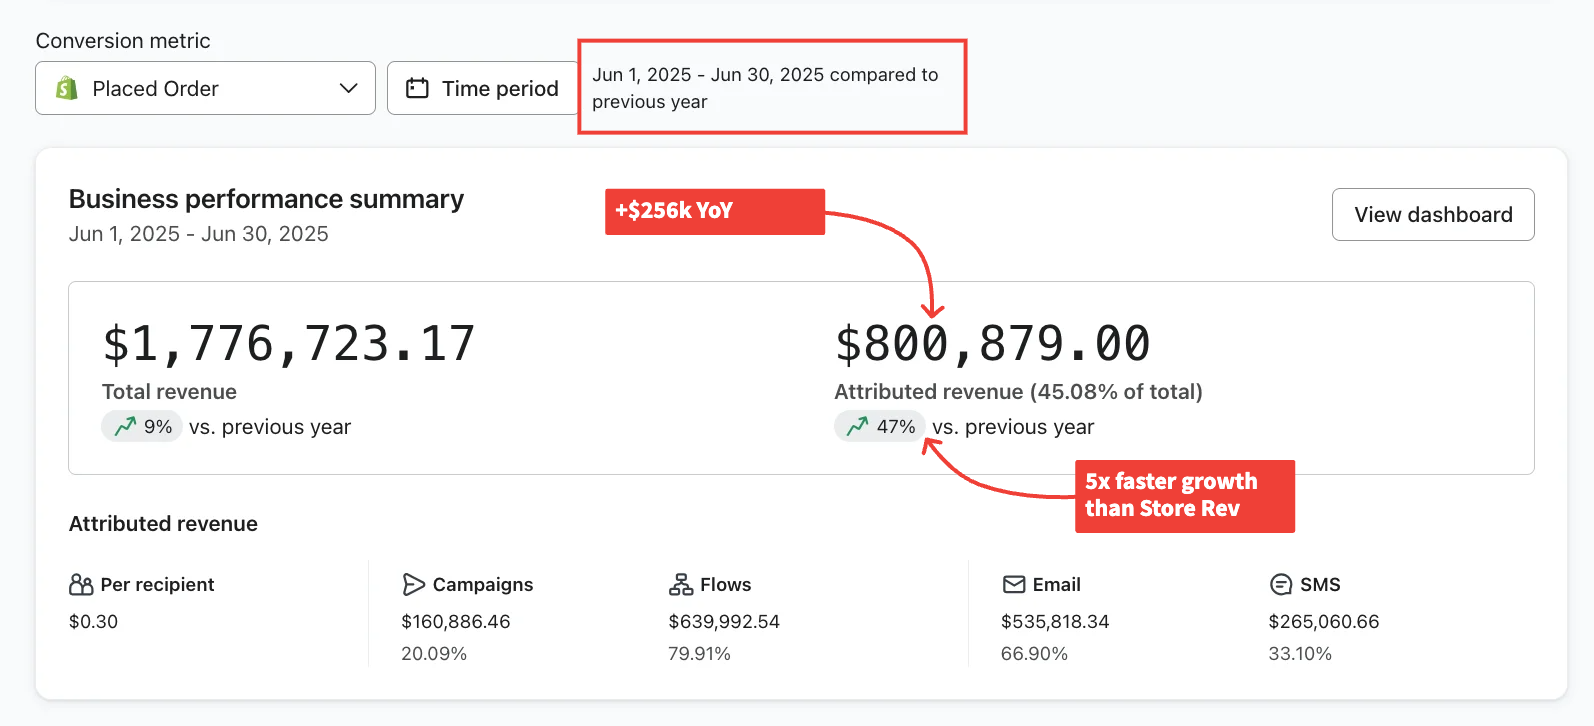Image resolution: width=1594 pixels, height=726 pixels.
Task: Click the calendar icon in Time period
Action: (x=417, y=88)
